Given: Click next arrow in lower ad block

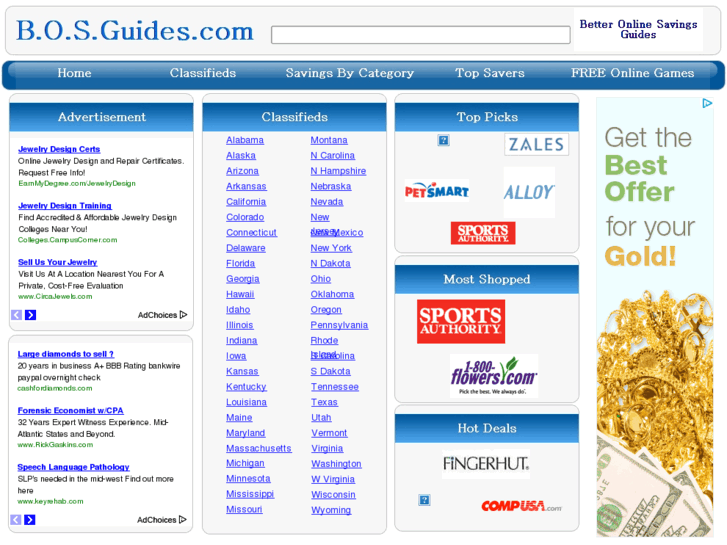Looking at the screenshot, I should [30, 519].
